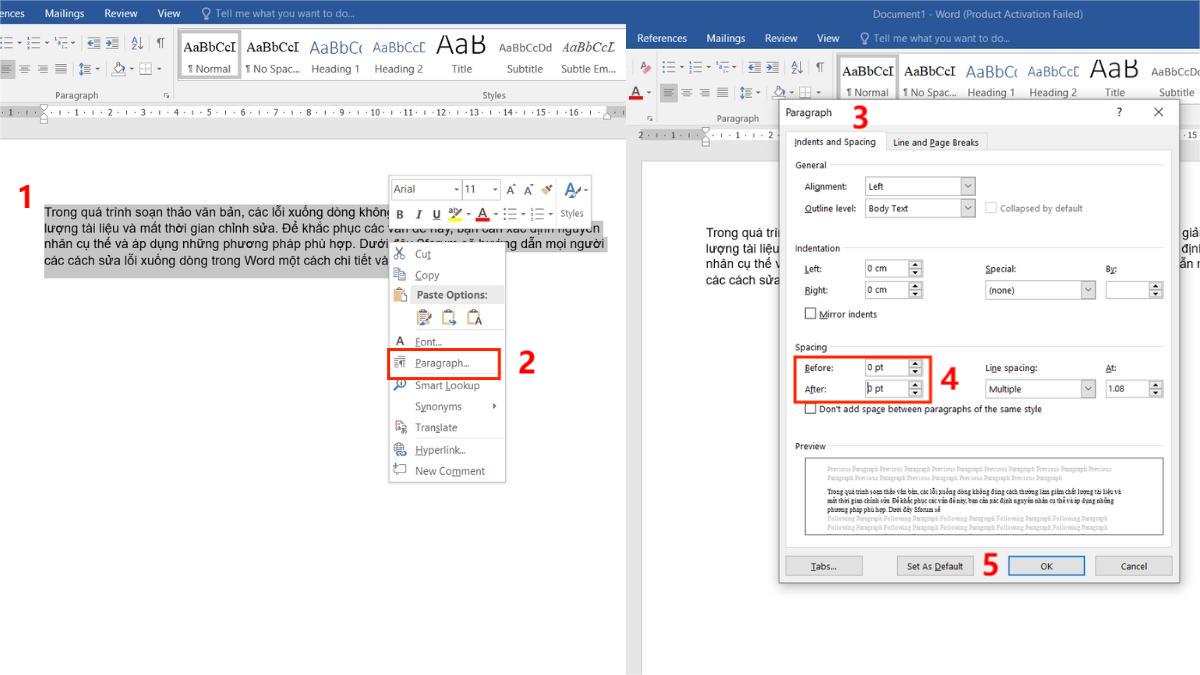Open the Paragraph group dialog launcher in the context-menu window
The width and height of the screenshot is (1200, 675).
coord(167,95)
